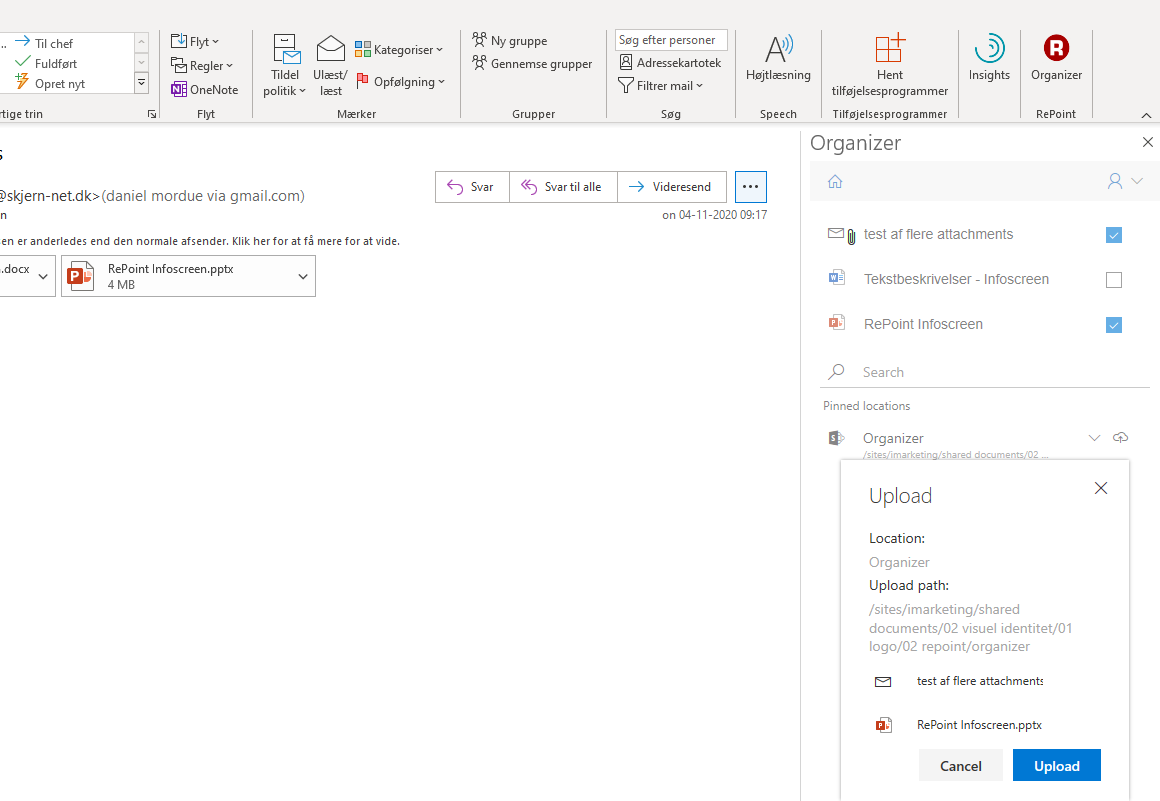Open the Opfølgning menu
Screen dimensions: 1160x801
(x=401, y=82)
